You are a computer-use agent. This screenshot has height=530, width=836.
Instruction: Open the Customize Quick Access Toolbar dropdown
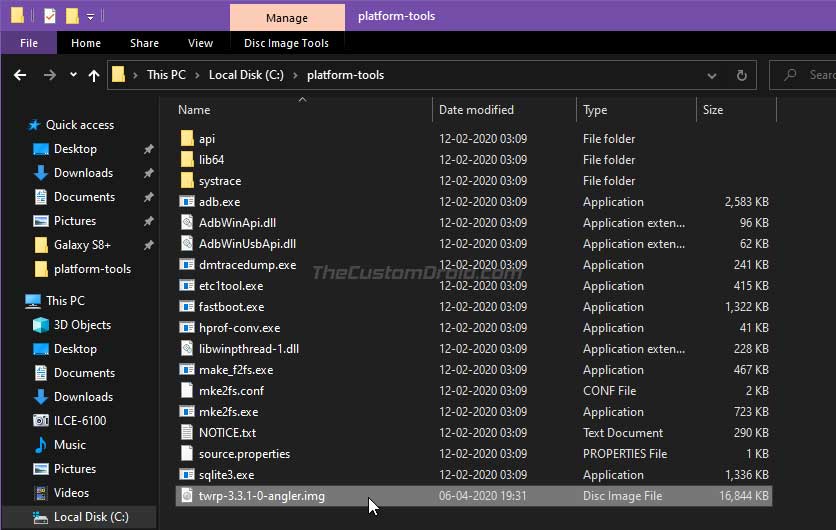click(x=91, y=17)
